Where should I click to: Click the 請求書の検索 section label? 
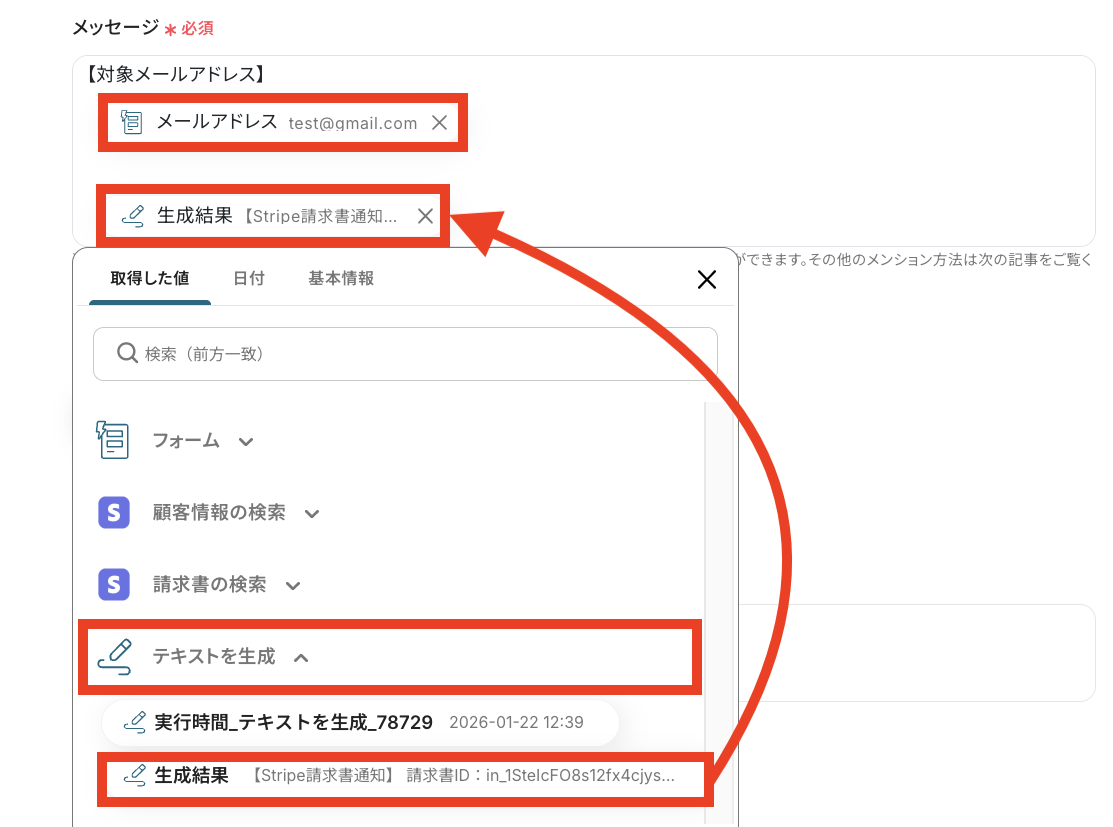tap(209, 584)
